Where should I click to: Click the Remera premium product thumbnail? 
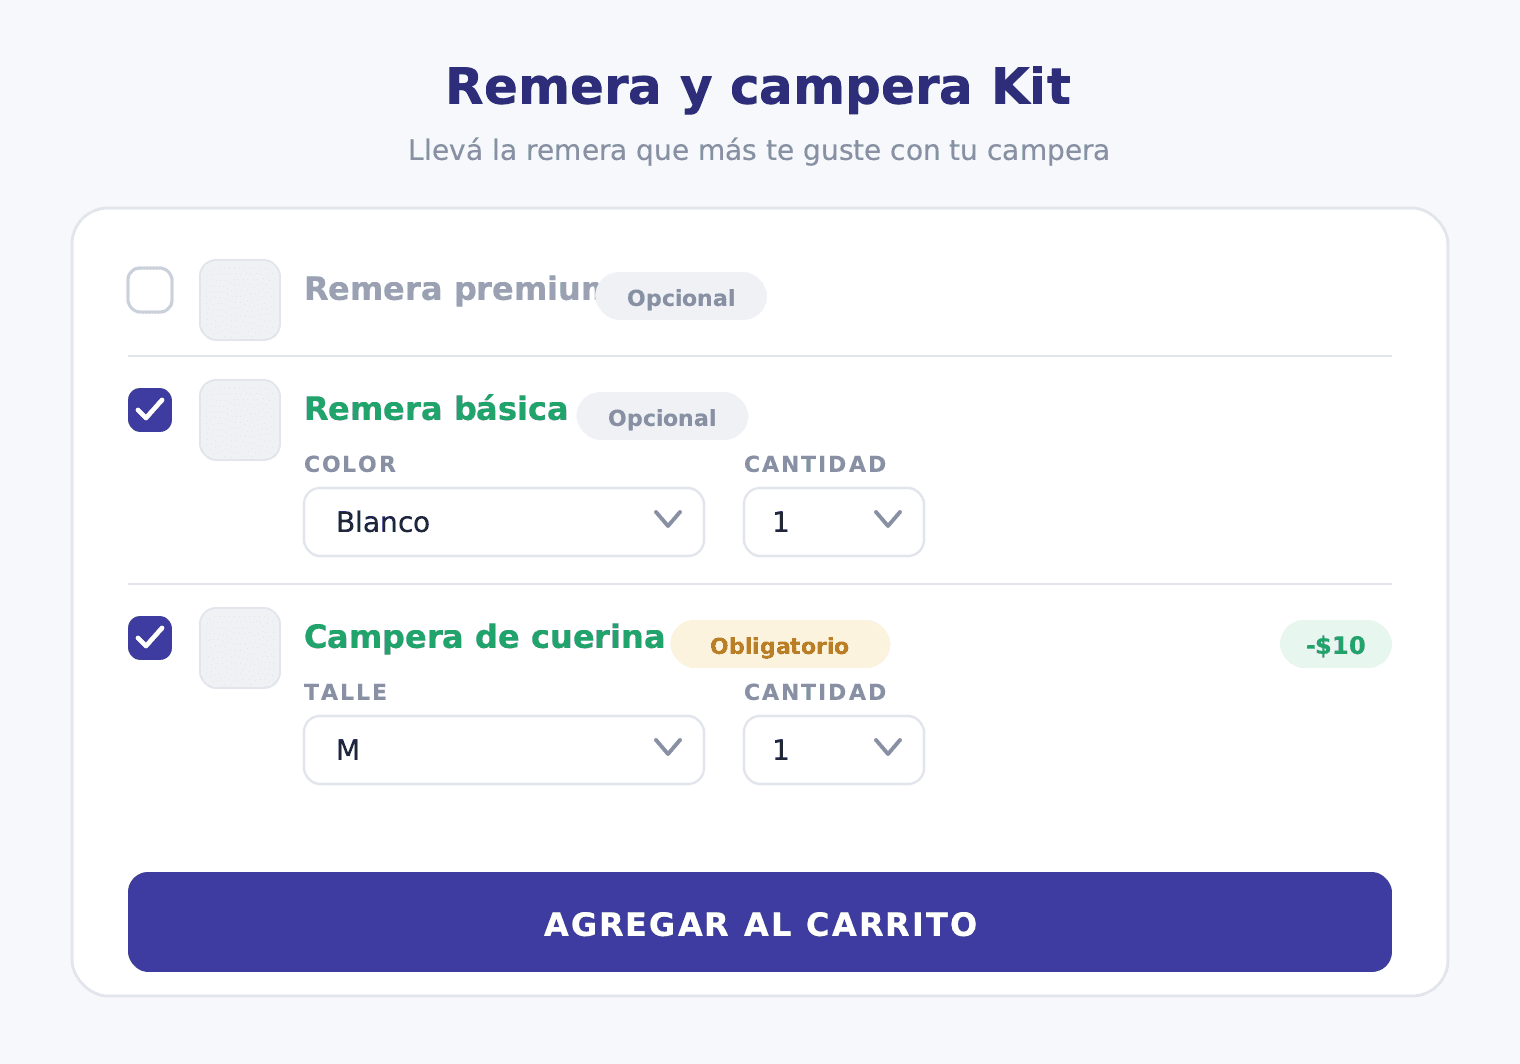tap(240, 300)
